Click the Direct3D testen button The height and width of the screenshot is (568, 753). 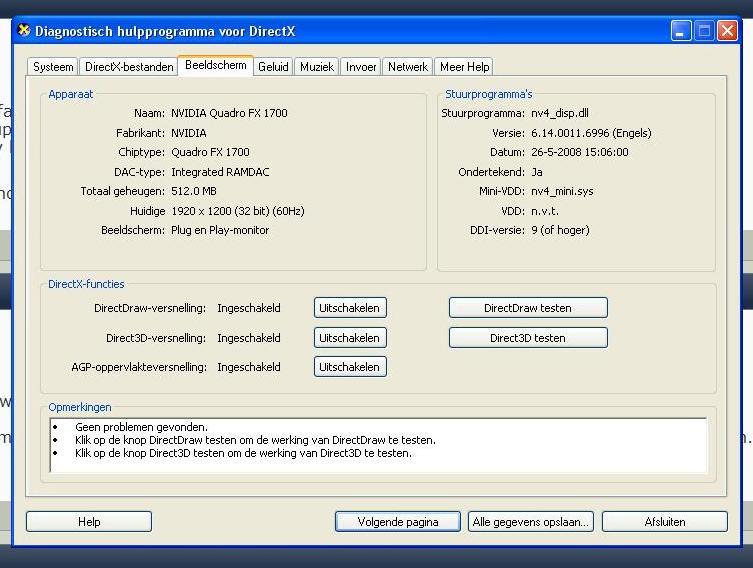point(528,338)
